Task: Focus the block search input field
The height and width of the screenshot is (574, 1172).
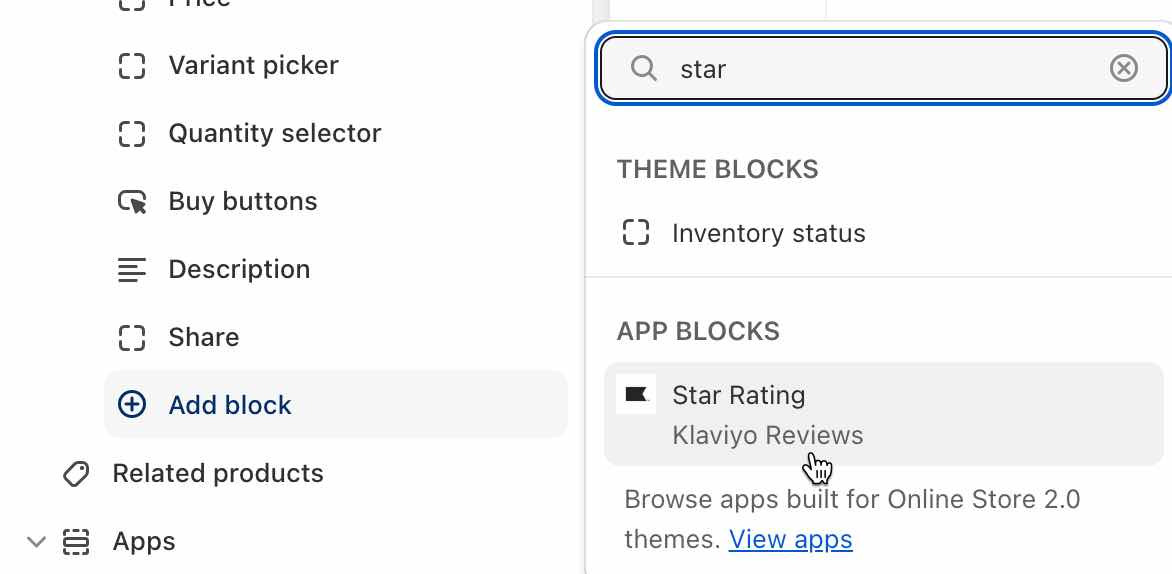Action: [880, 69]
